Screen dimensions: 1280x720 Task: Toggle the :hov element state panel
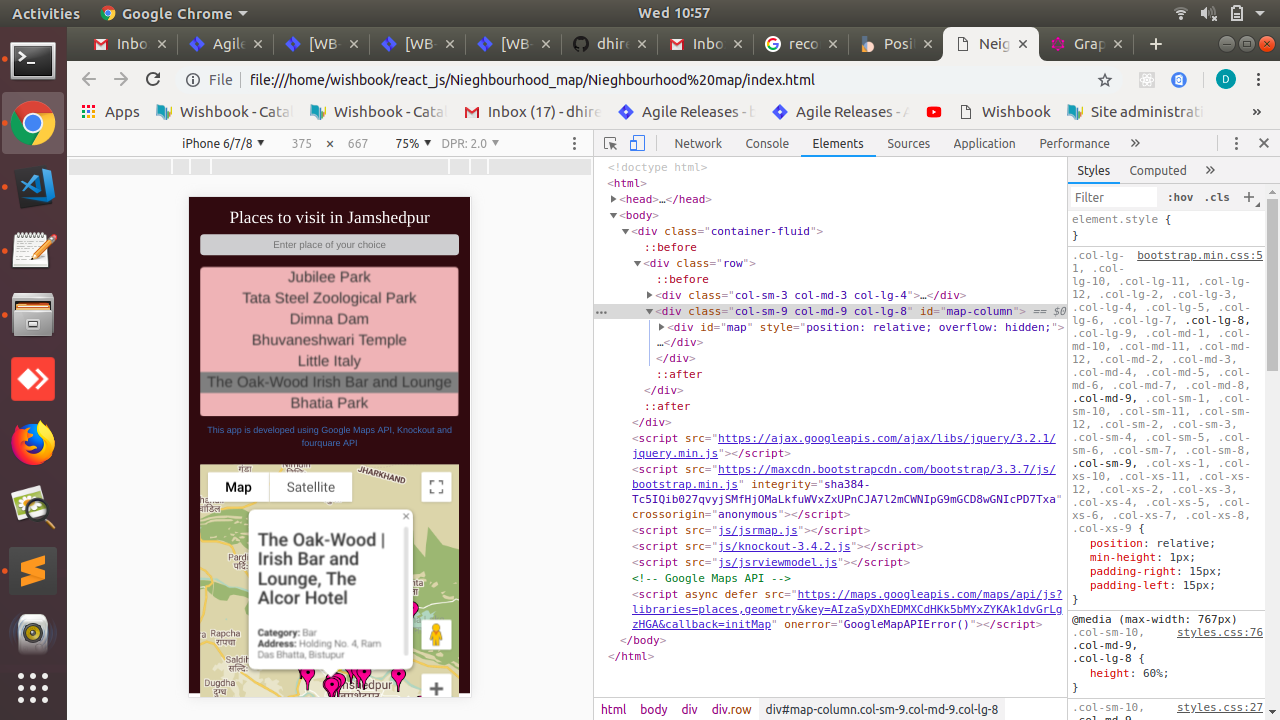click(1180, 198)
